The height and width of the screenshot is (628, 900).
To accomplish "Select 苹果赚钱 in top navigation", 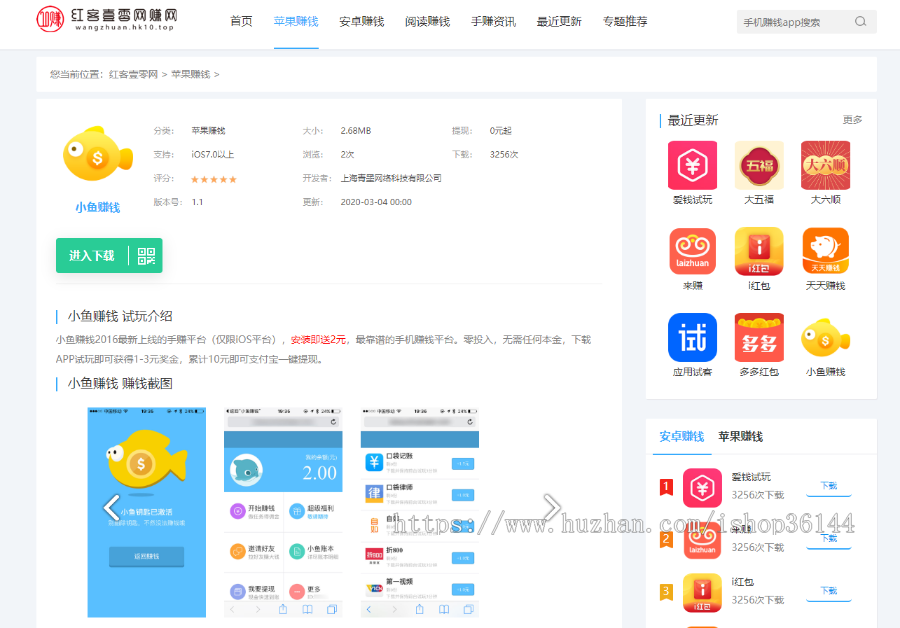I will coord(296,22).
